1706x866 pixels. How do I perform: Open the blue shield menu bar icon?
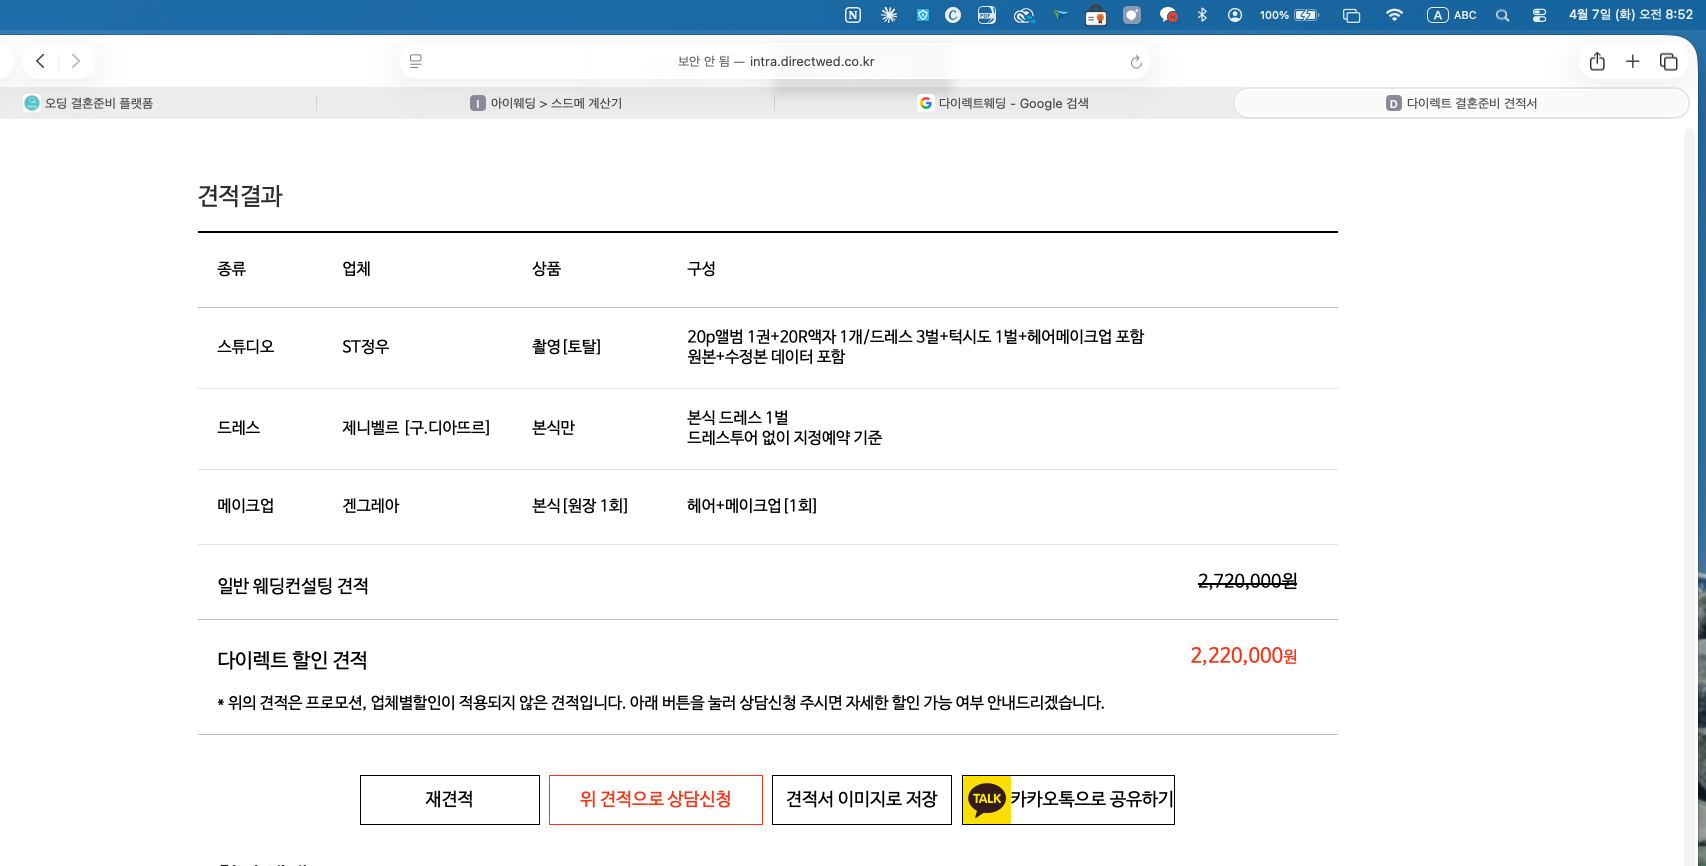(923, 15)
